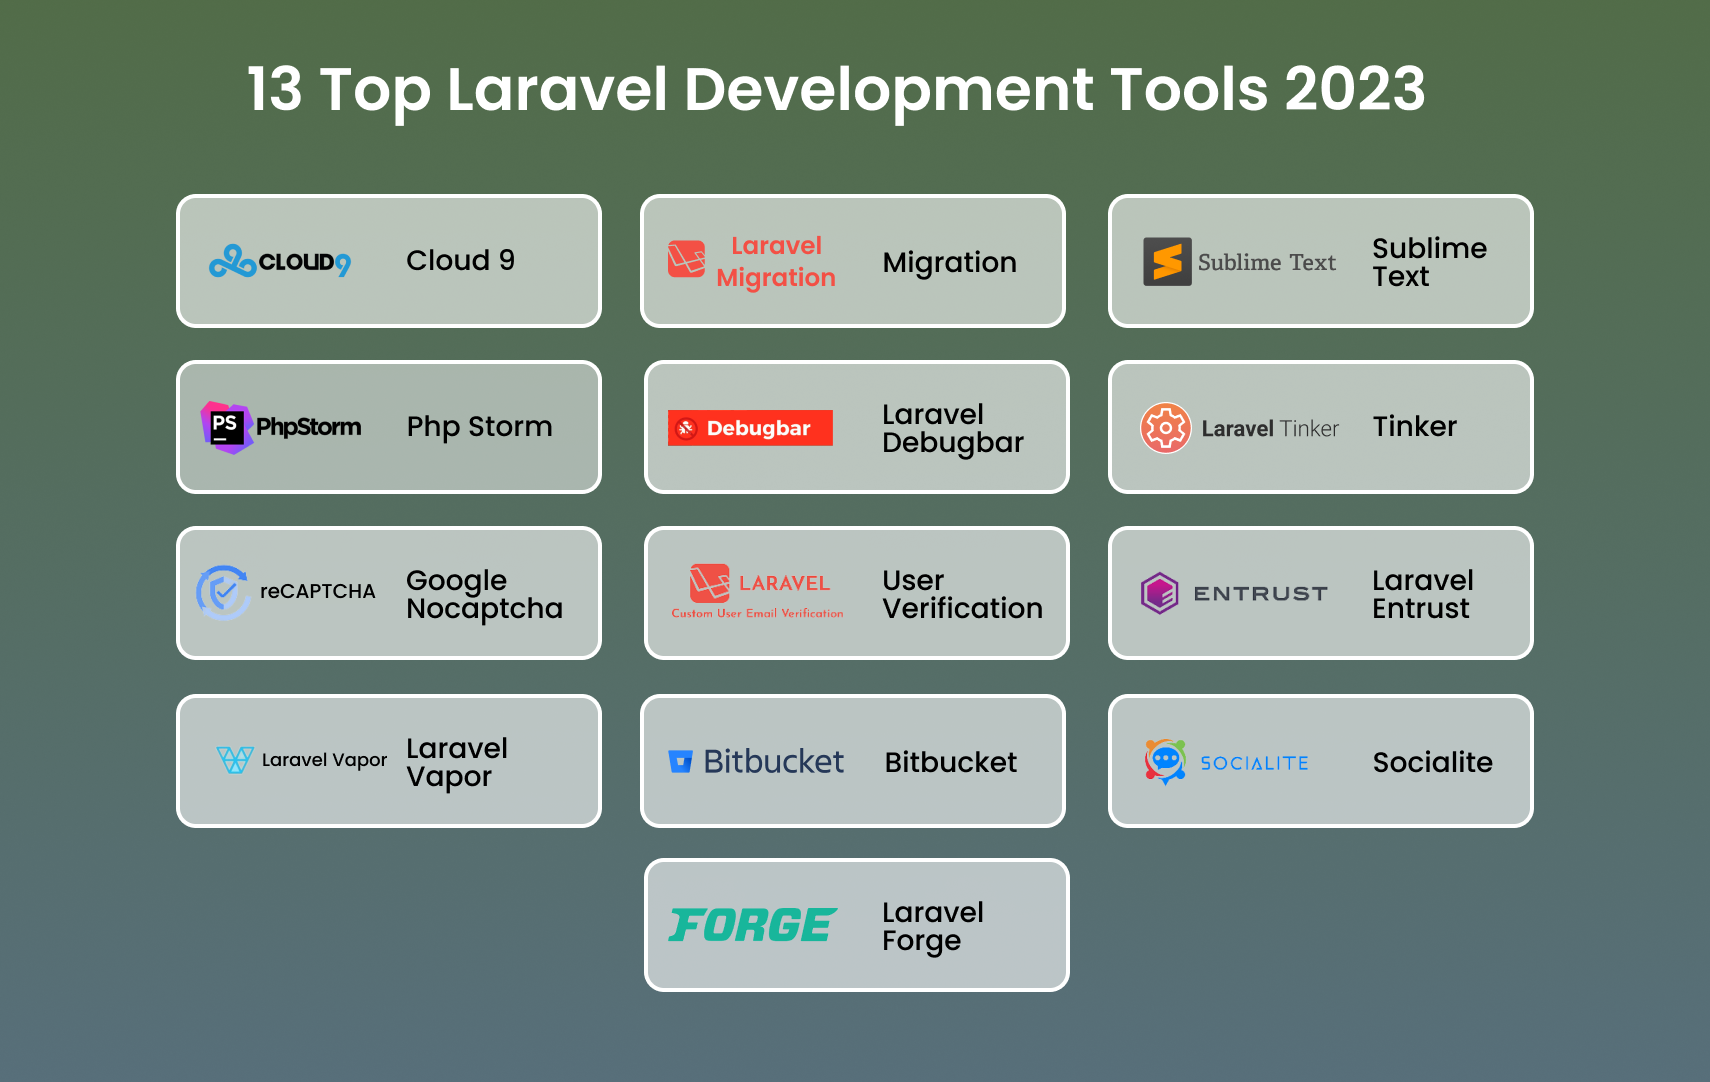Click the blue "Bitbucket" logo wordmark
Viewport: 1710px width, 1082px height.
pos(773,762)
